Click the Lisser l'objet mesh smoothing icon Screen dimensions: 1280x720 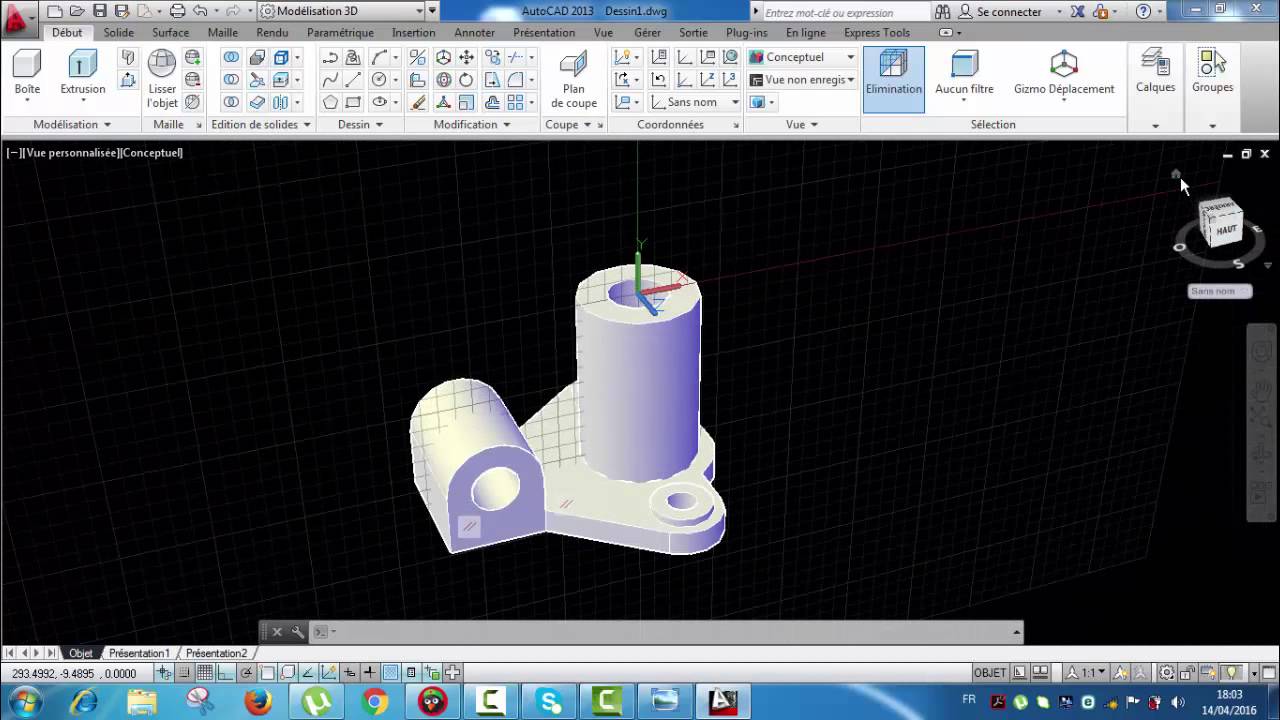(161, 65)
